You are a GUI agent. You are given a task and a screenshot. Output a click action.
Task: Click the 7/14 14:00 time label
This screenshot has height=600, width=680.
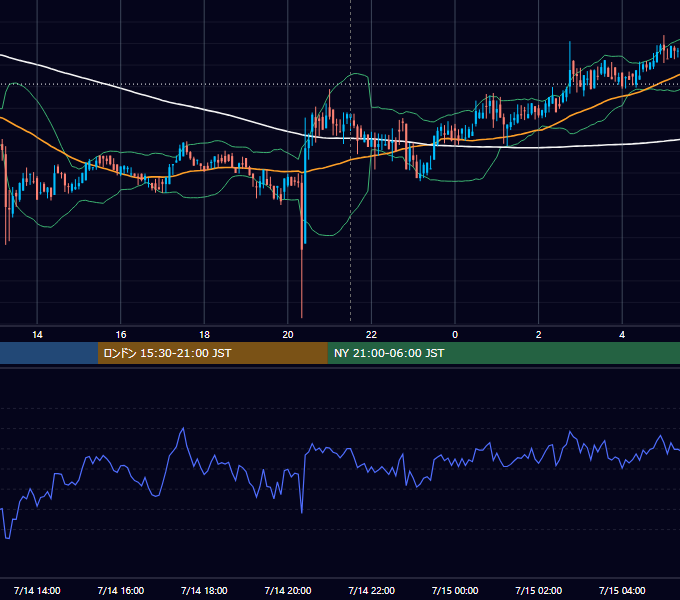(37, 590)
